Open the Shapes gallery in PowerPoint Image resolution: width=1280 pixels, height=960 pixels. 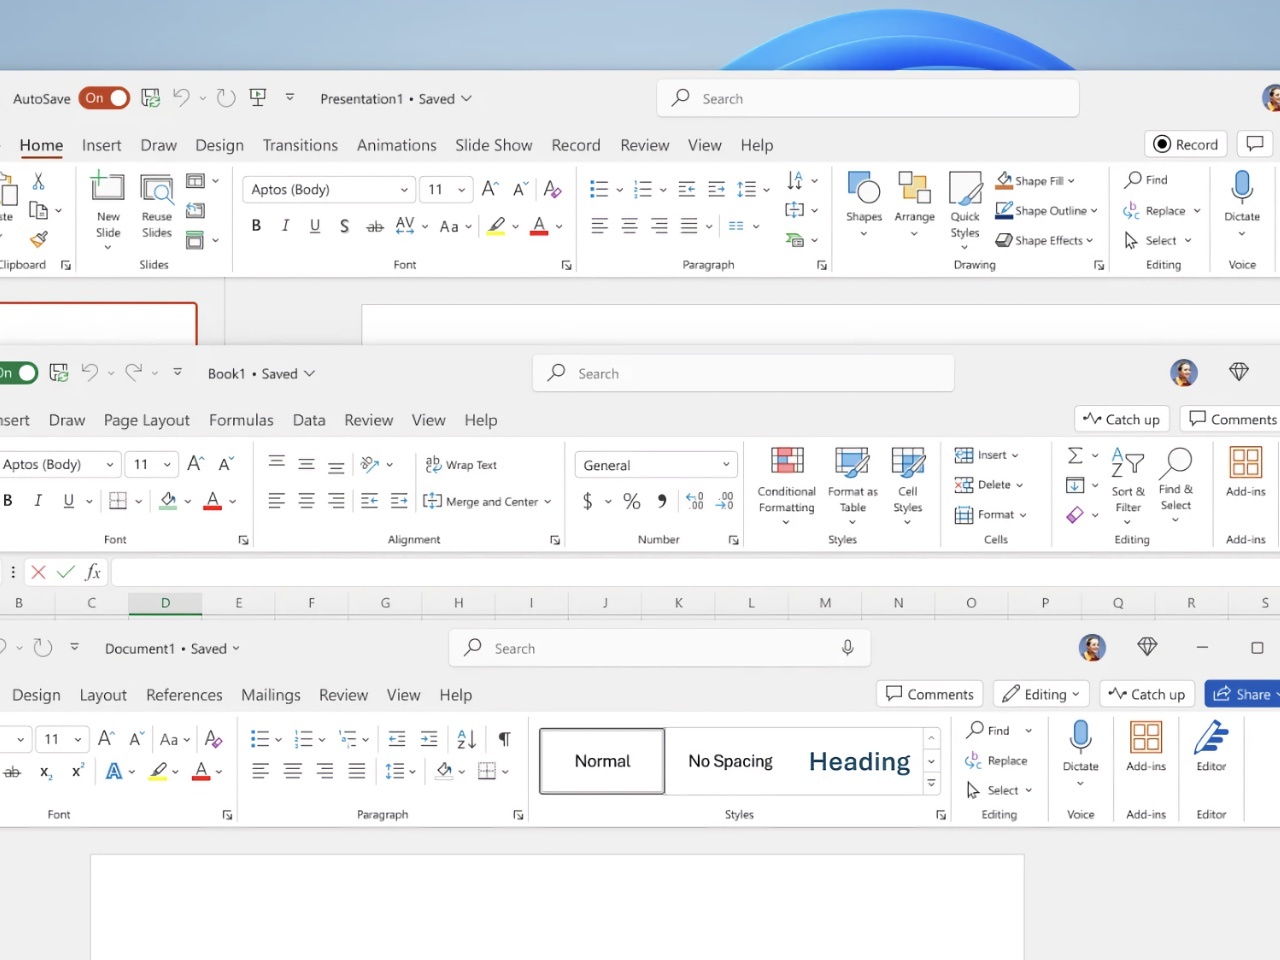coord(864,204)
